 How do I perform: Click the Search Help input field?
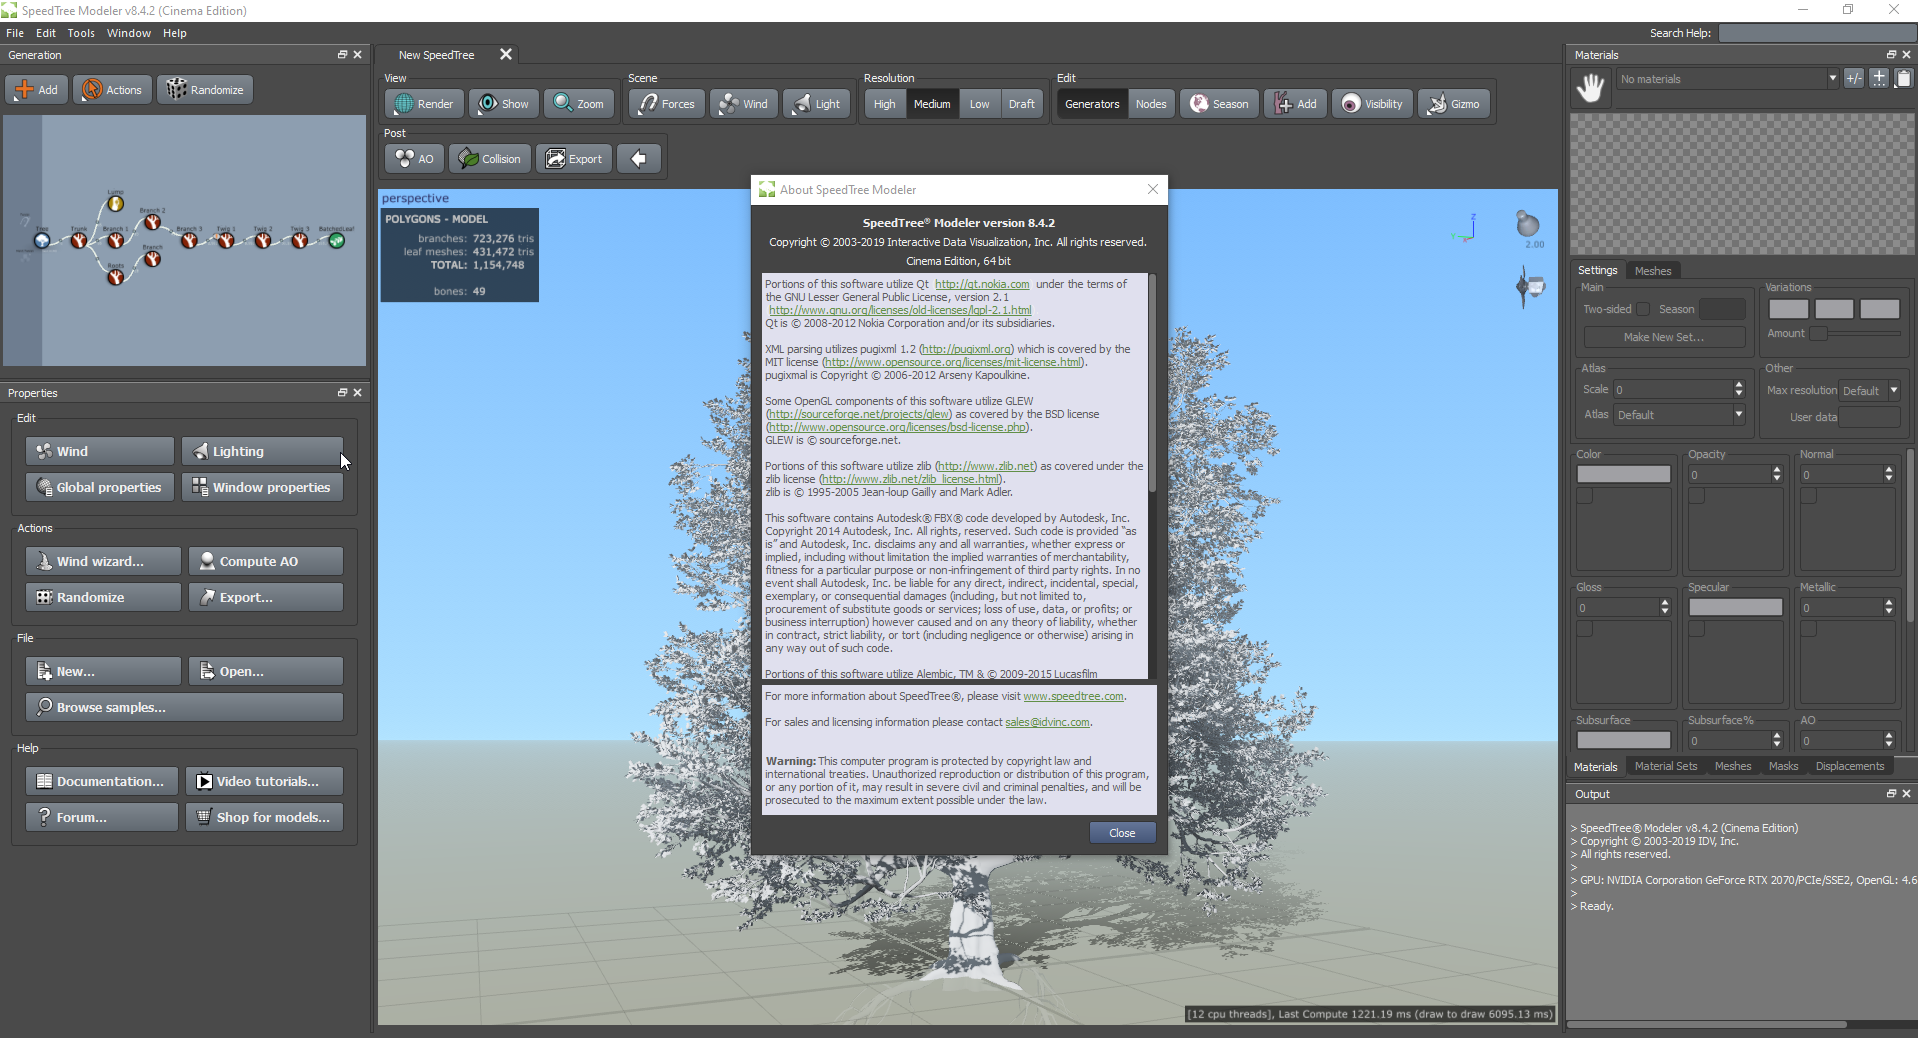1816,33
